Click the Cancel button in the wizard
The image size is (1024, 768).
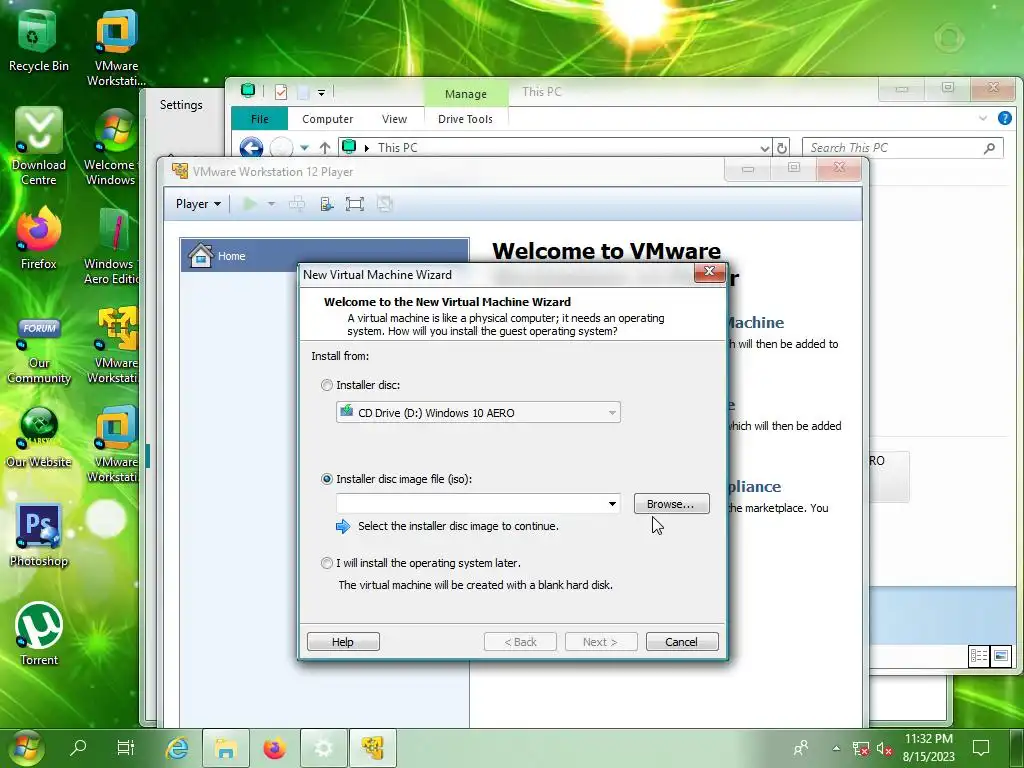[682, 642]
